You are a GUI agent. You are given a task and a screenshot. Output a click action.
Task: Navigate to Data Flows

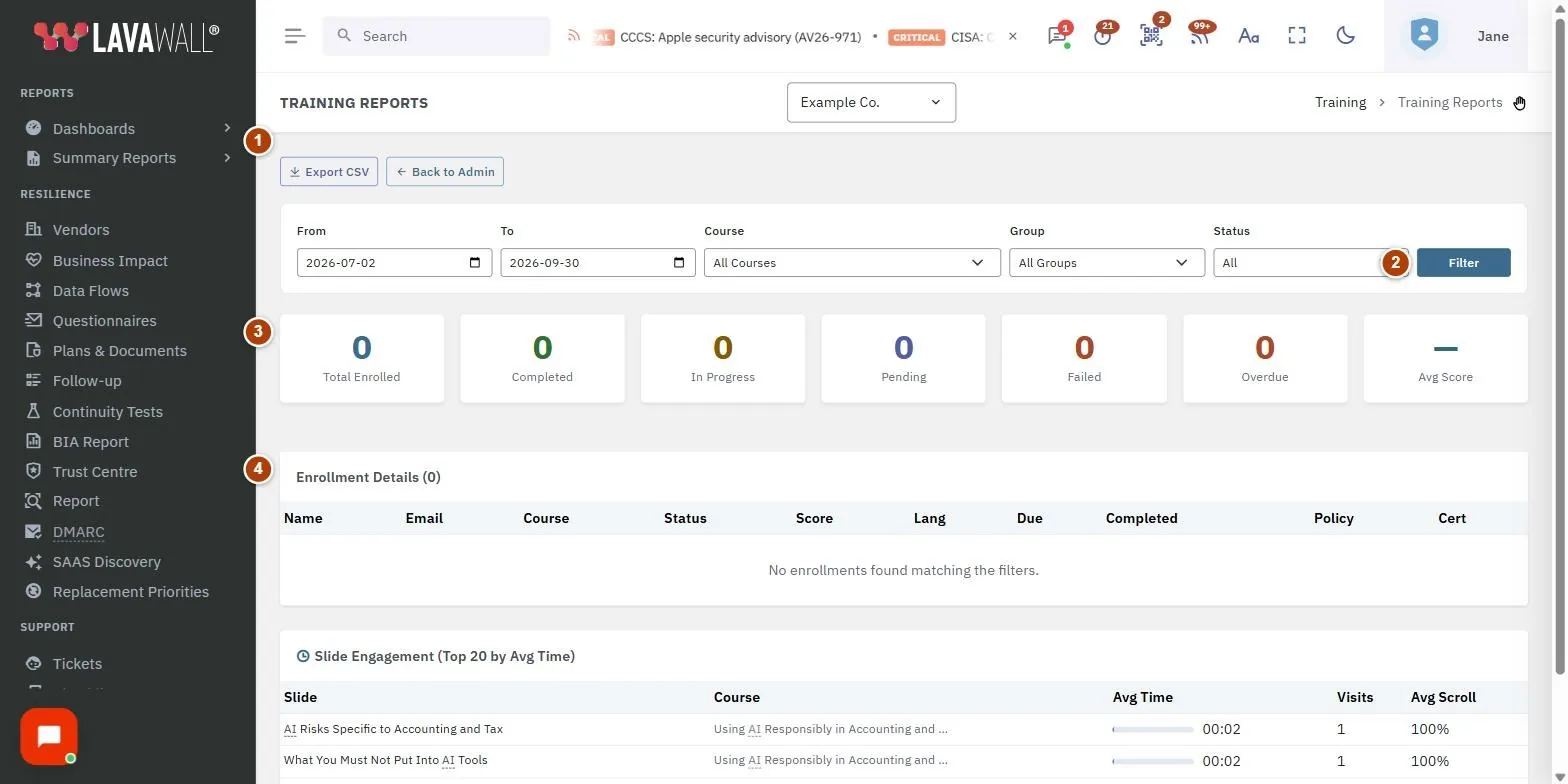(90, 291)
